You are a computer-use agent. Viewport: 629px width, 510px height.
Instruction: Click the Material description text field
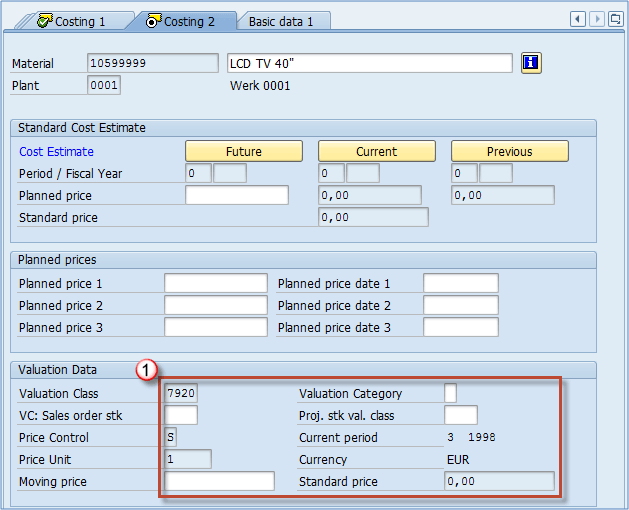tap(370, 63)
